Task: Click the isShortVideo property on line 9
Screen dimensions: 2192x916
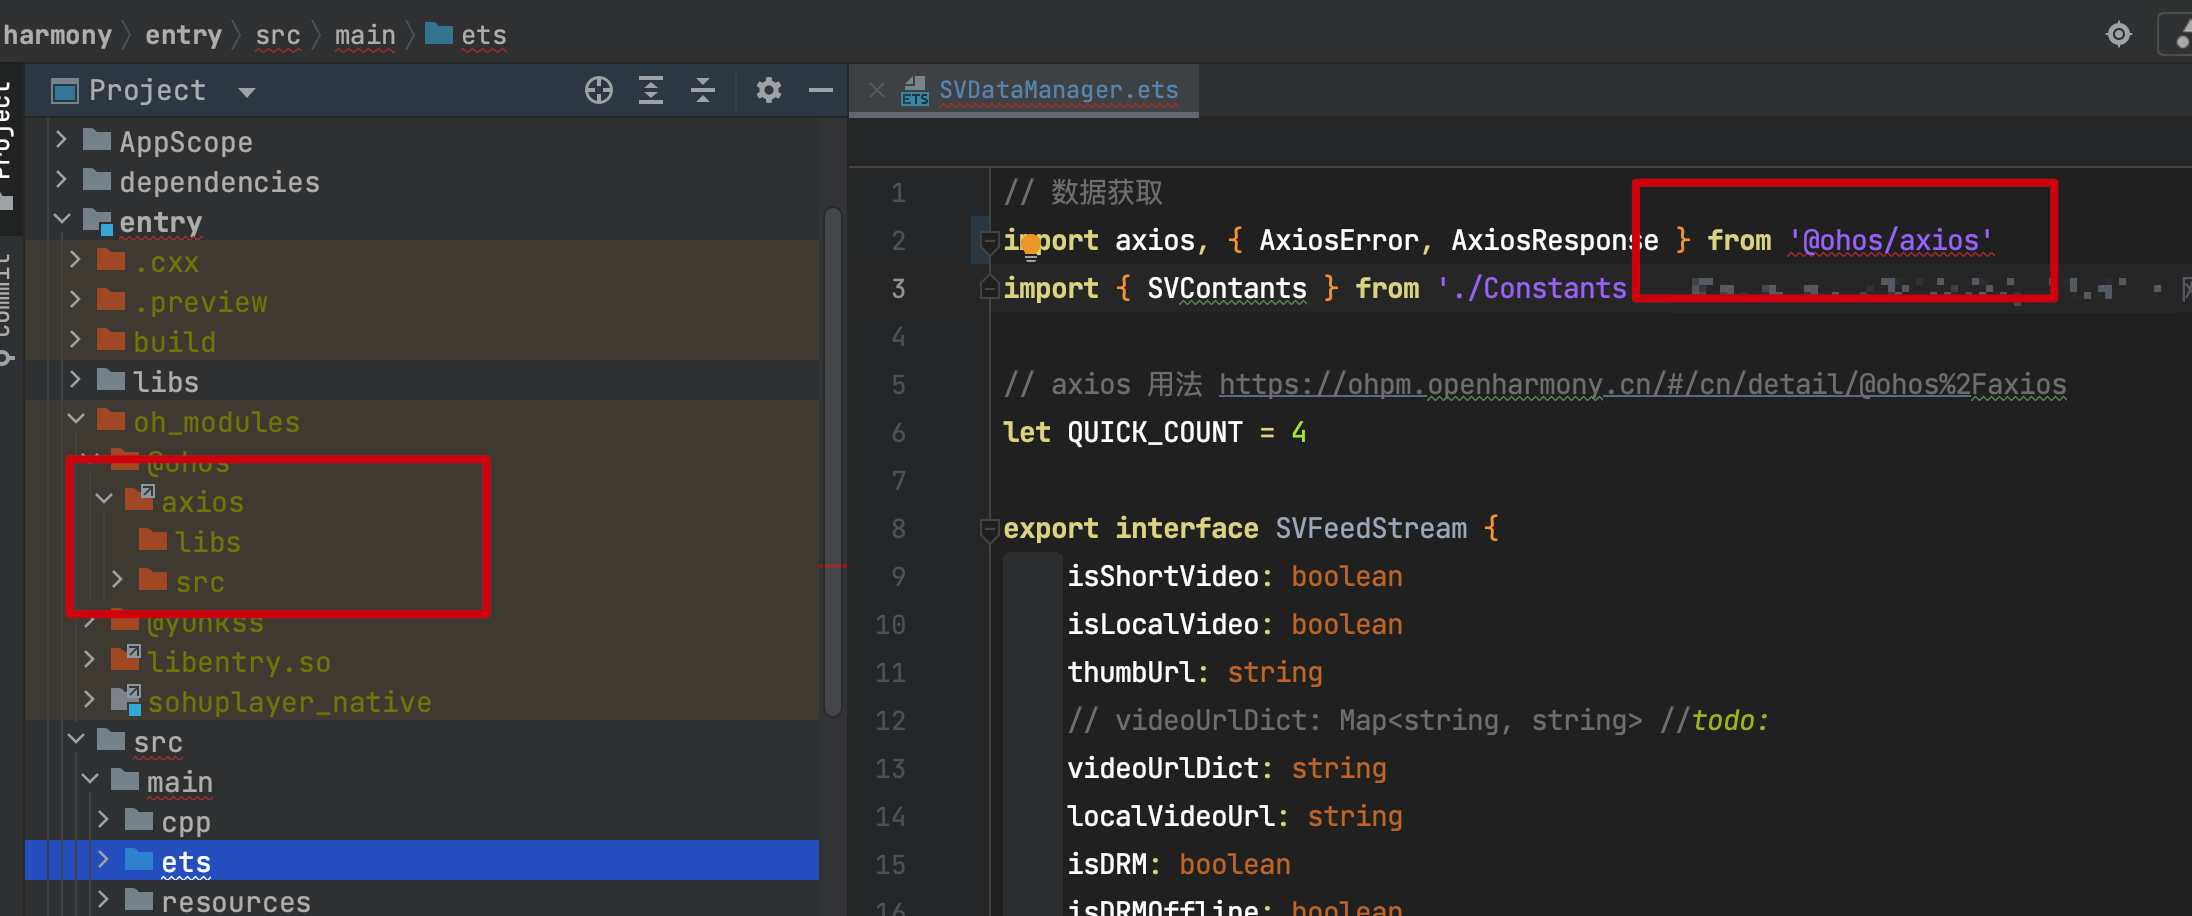Action: point(1162,576)
